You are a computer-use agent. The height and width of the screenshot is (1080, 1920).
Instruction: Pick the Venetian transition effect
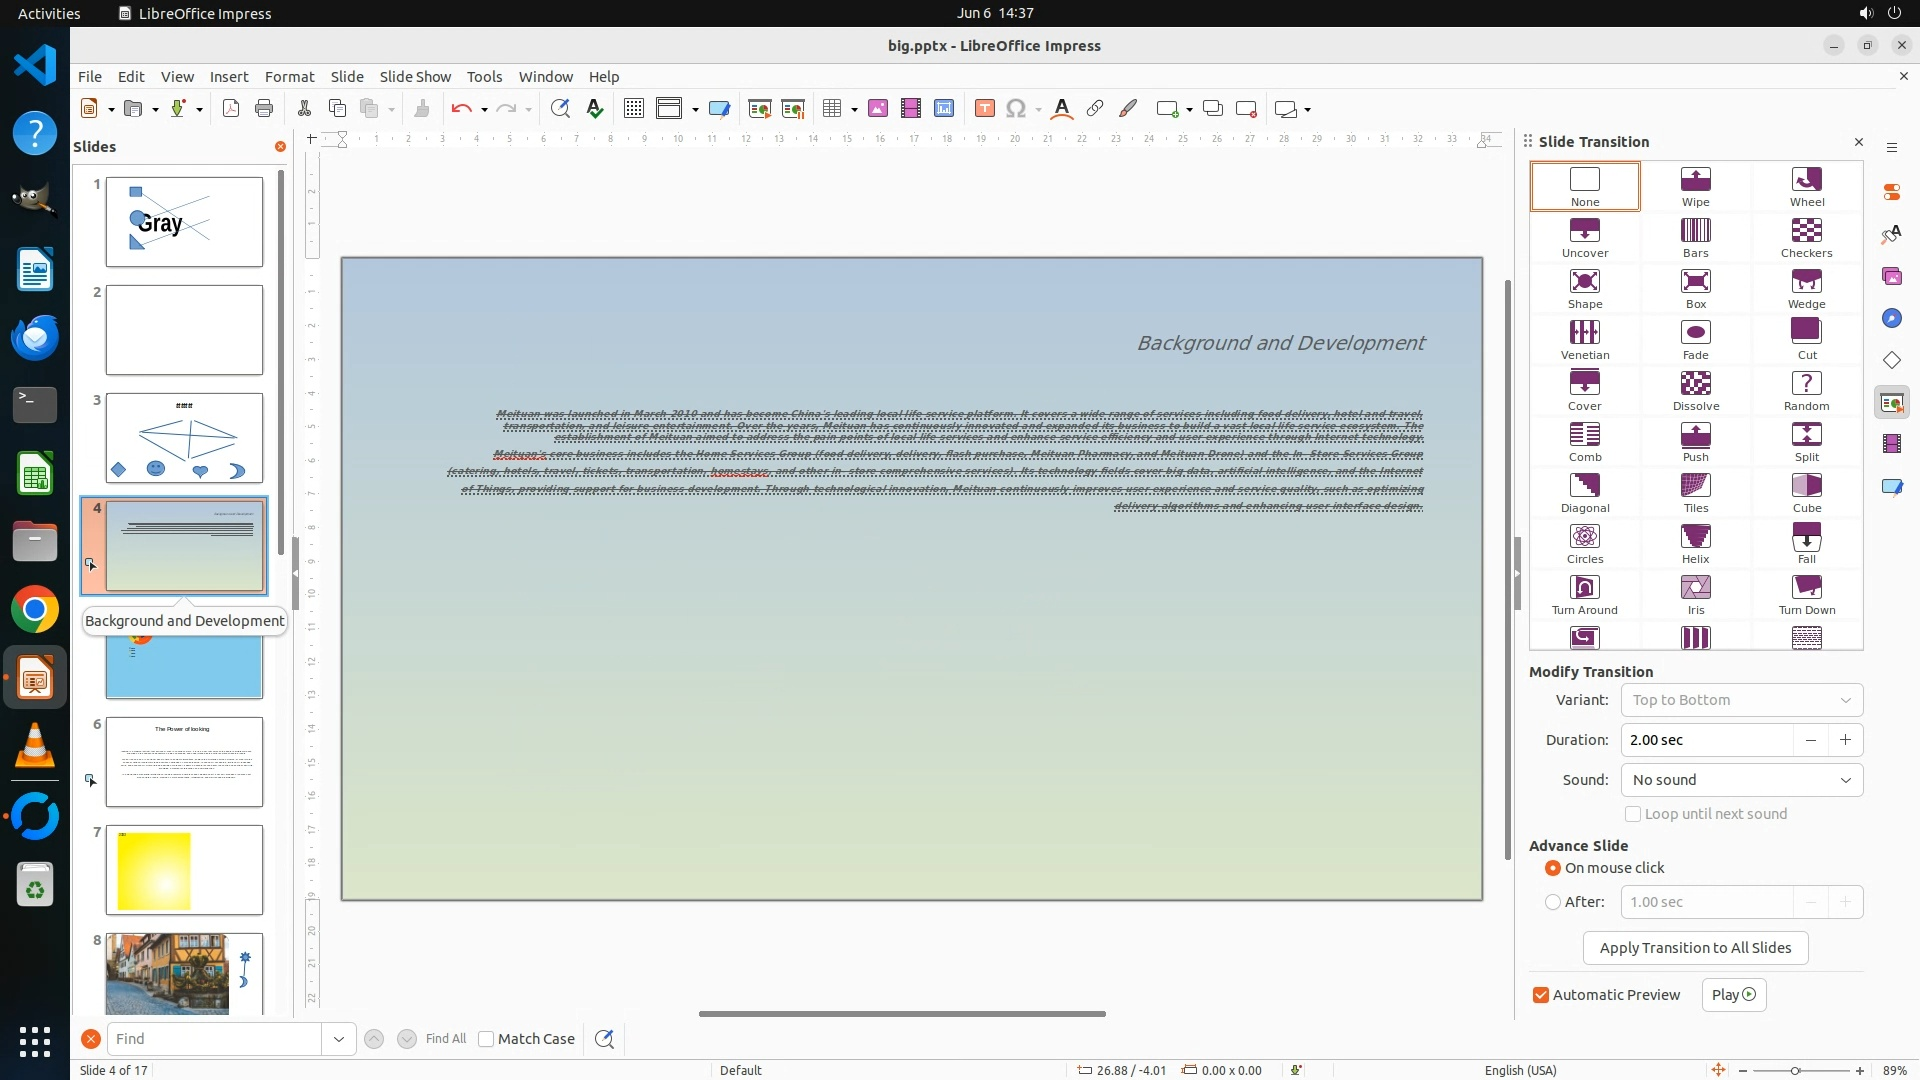pos(1584,339)
